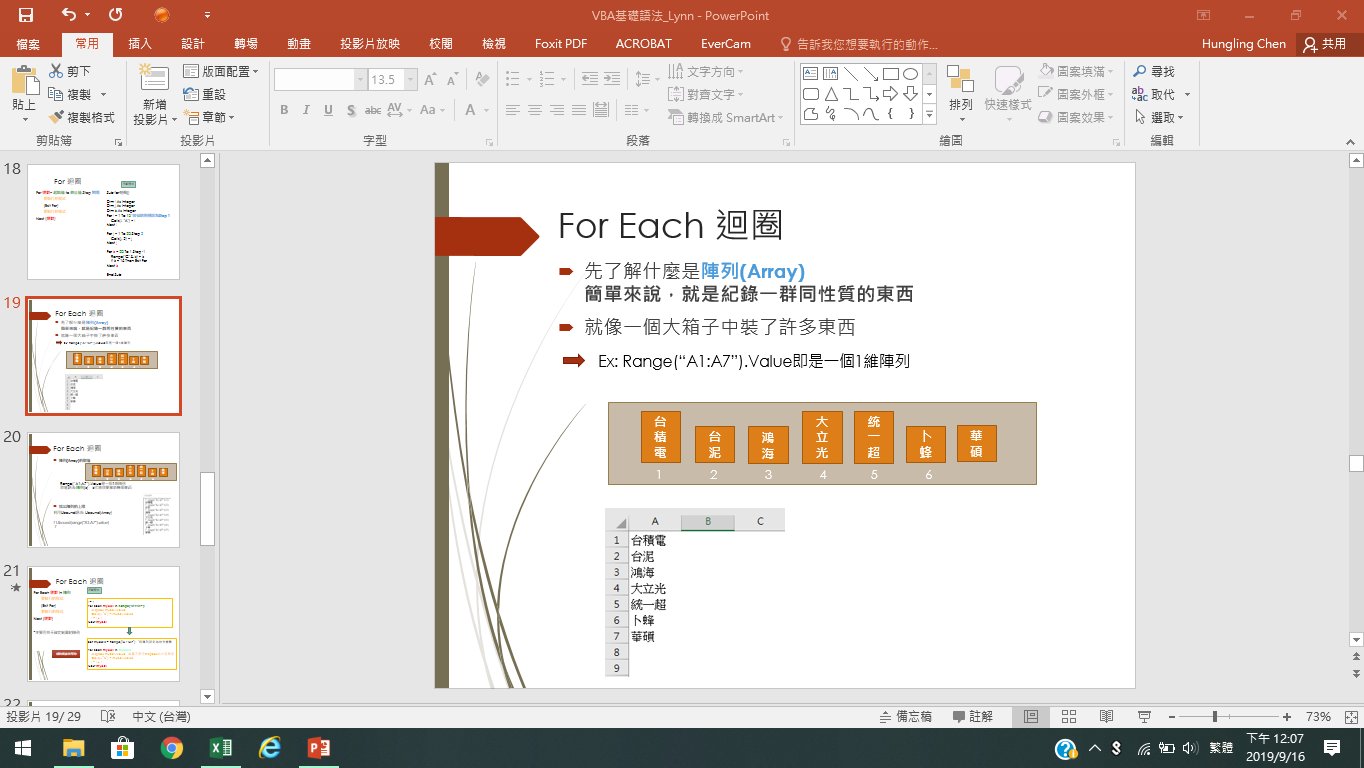Select the text box shape in the gallery
This screenshot has width=1364, height=768.
pos(811,73)
